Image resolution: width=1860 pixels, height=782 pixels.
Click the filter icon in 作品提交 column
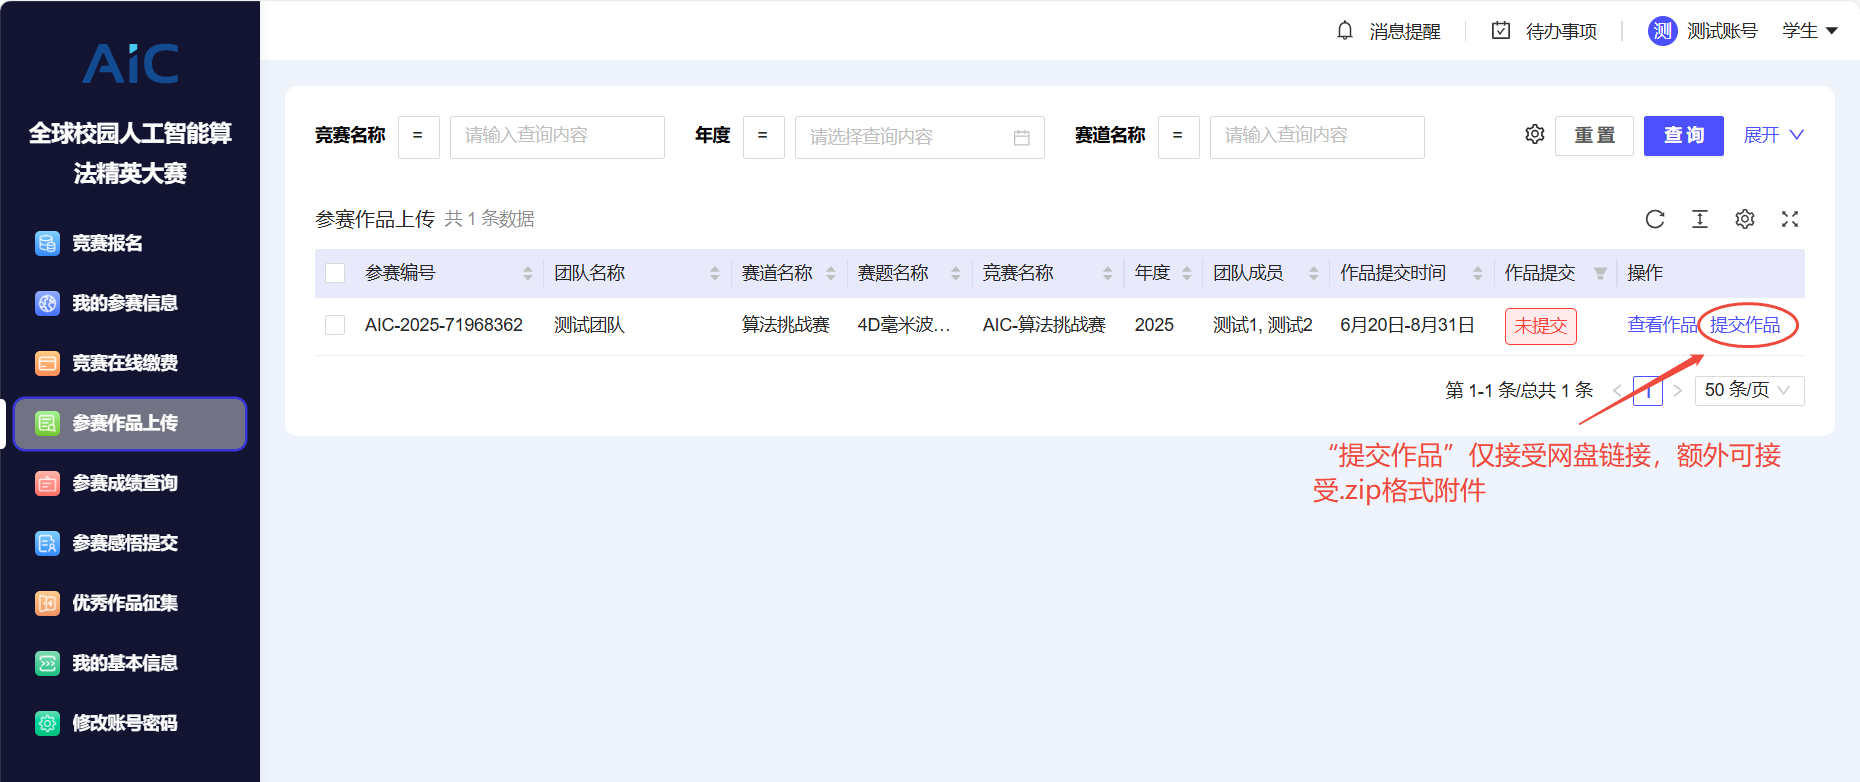[1600, 274]
